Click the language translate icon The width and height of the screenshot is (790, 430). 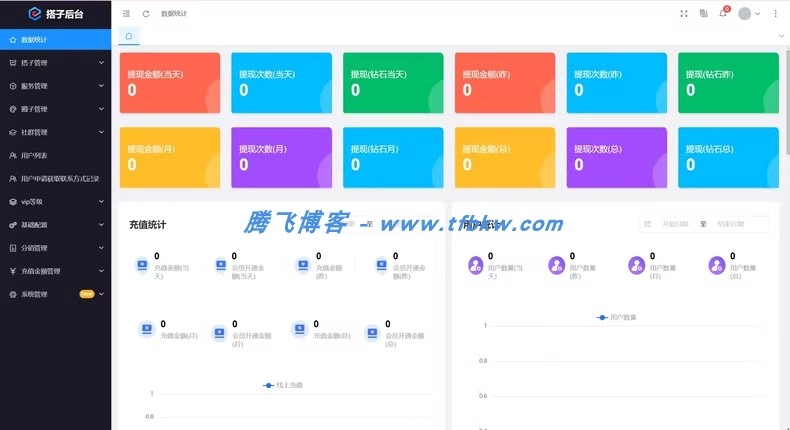[703, 14]
